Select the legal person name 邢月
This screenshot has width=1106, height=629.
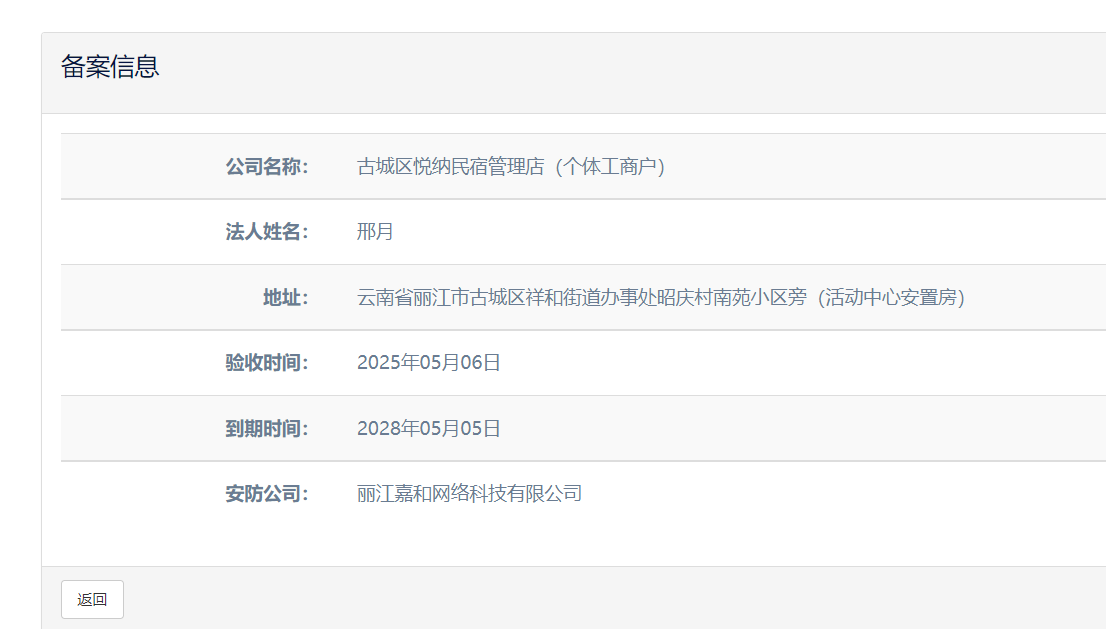click(375, 232)
